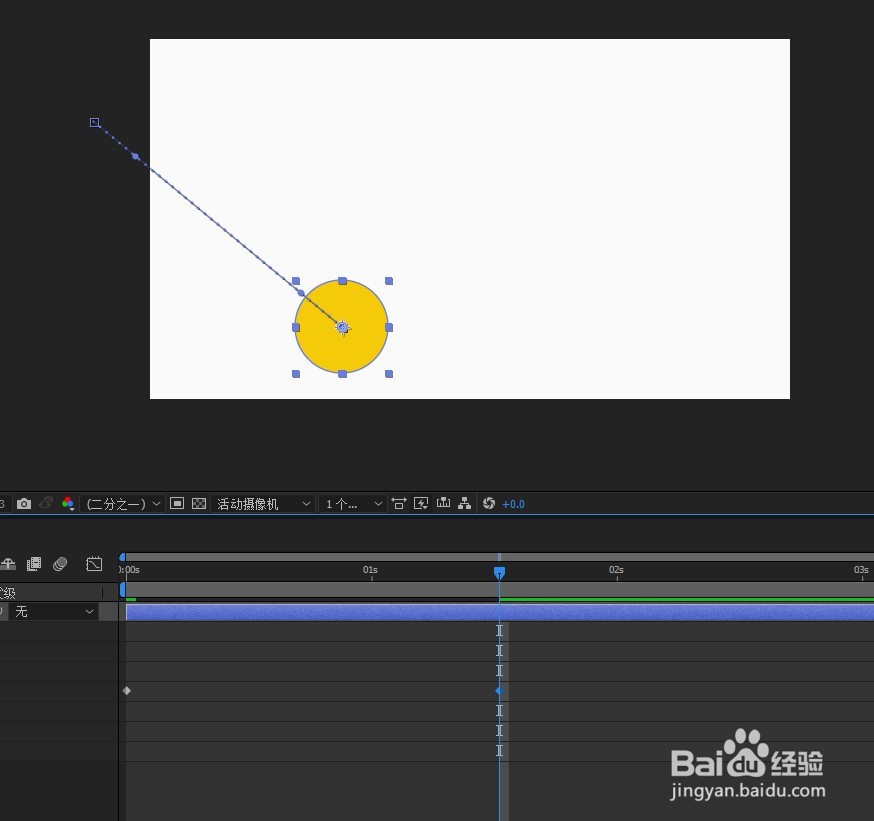874x821 pixels.
Task: Click the top-right corner handle of the circle
Action: click(x=389, y=281)
